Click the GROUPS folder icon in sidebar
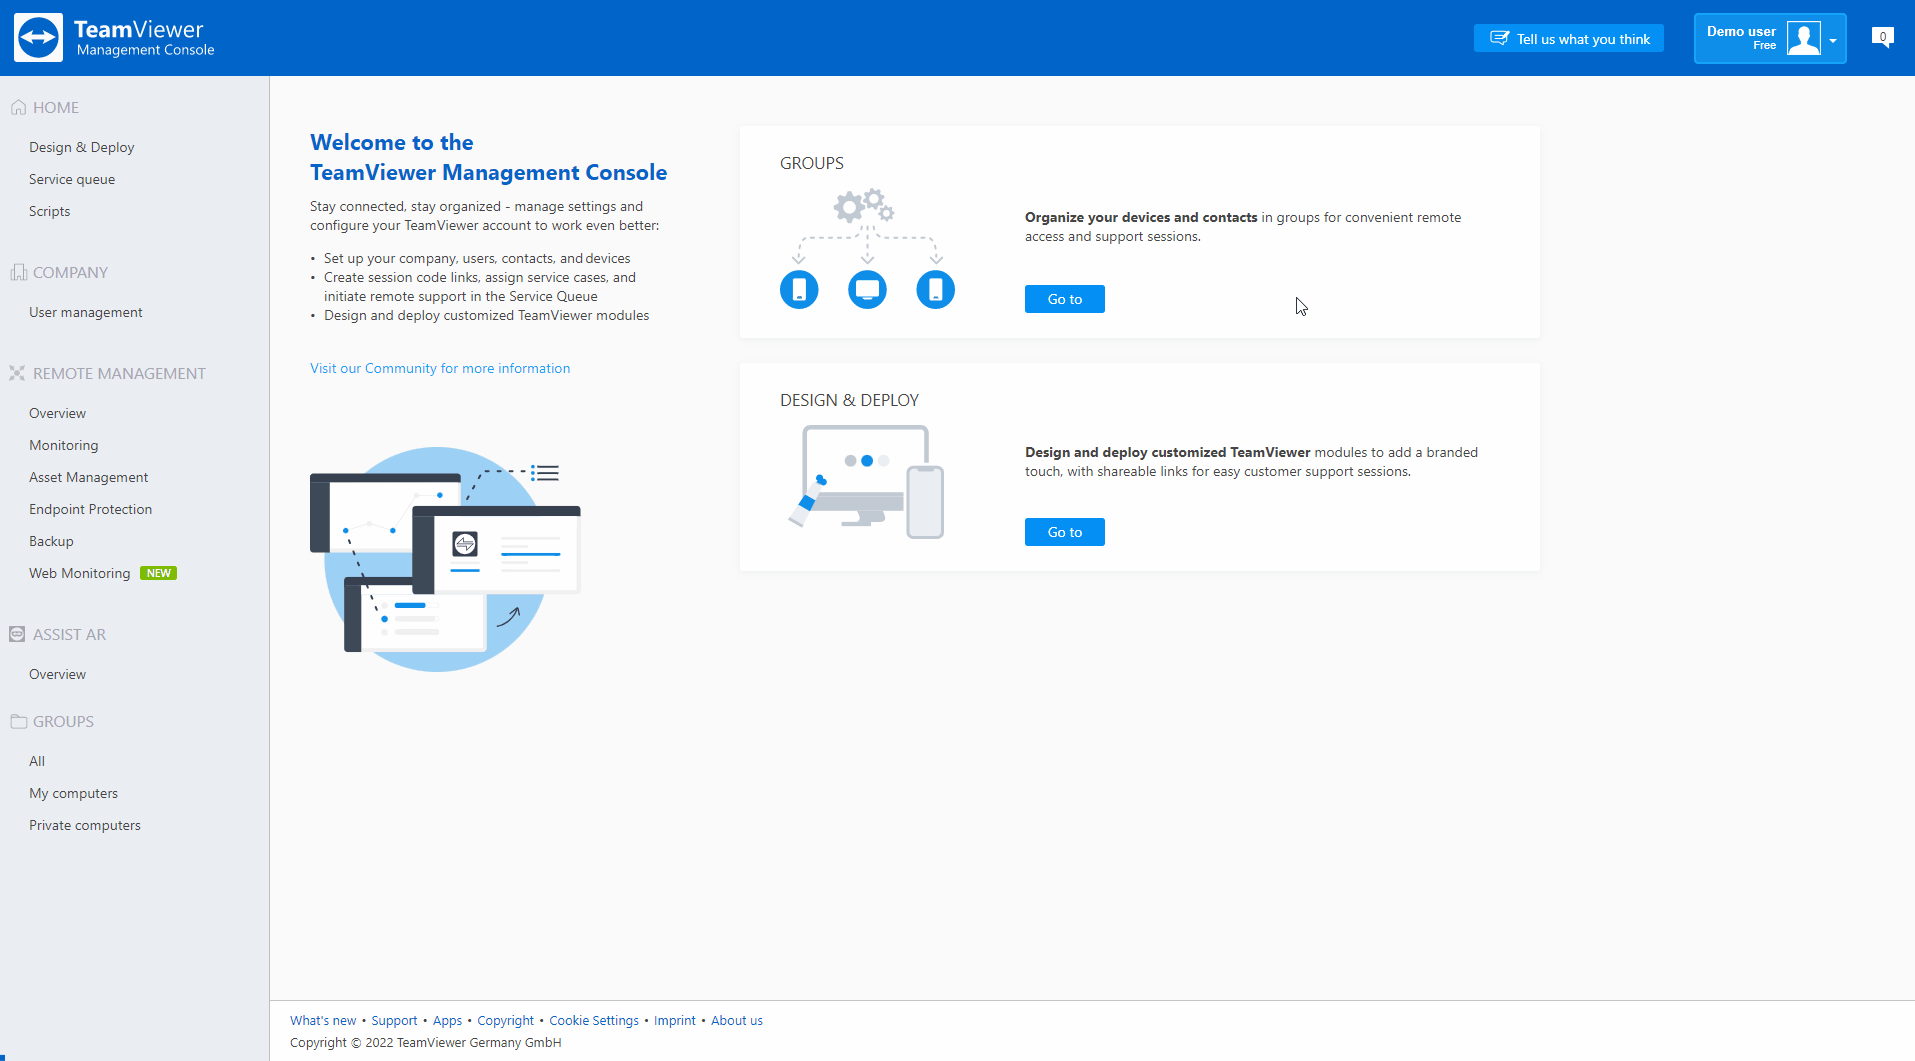 coord(17,721)
